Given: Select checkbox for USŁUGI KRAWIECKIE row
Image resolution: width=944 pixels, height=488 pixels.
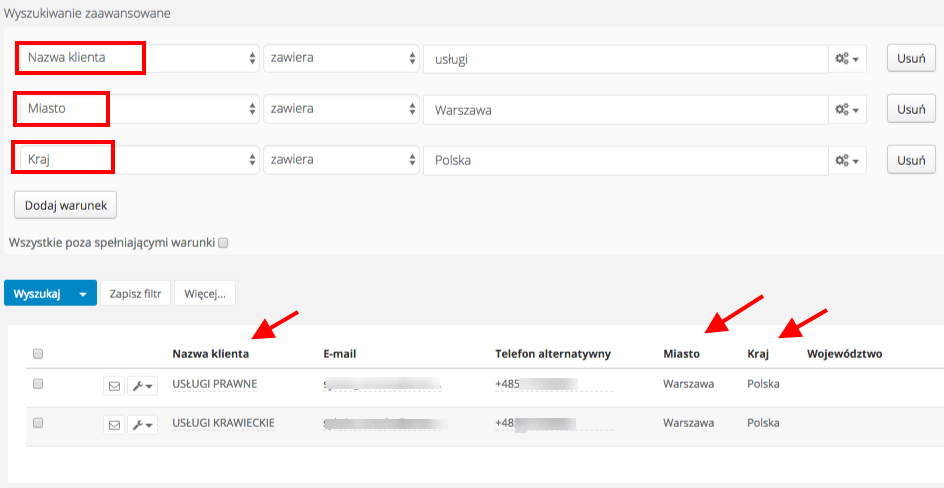Looking at the screenshot, I should click(x=37, y=423).
